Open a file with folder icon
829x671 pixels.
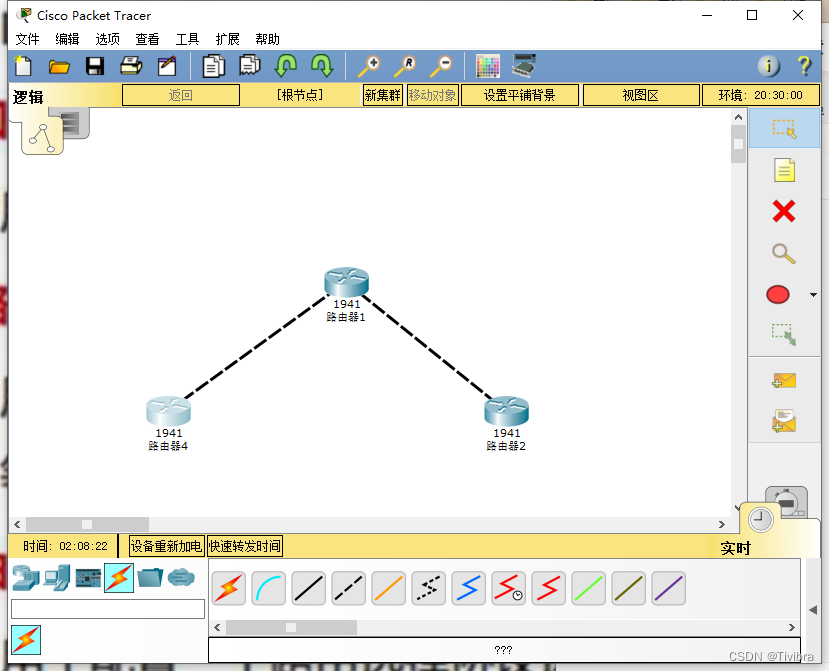tap(59, 67)
